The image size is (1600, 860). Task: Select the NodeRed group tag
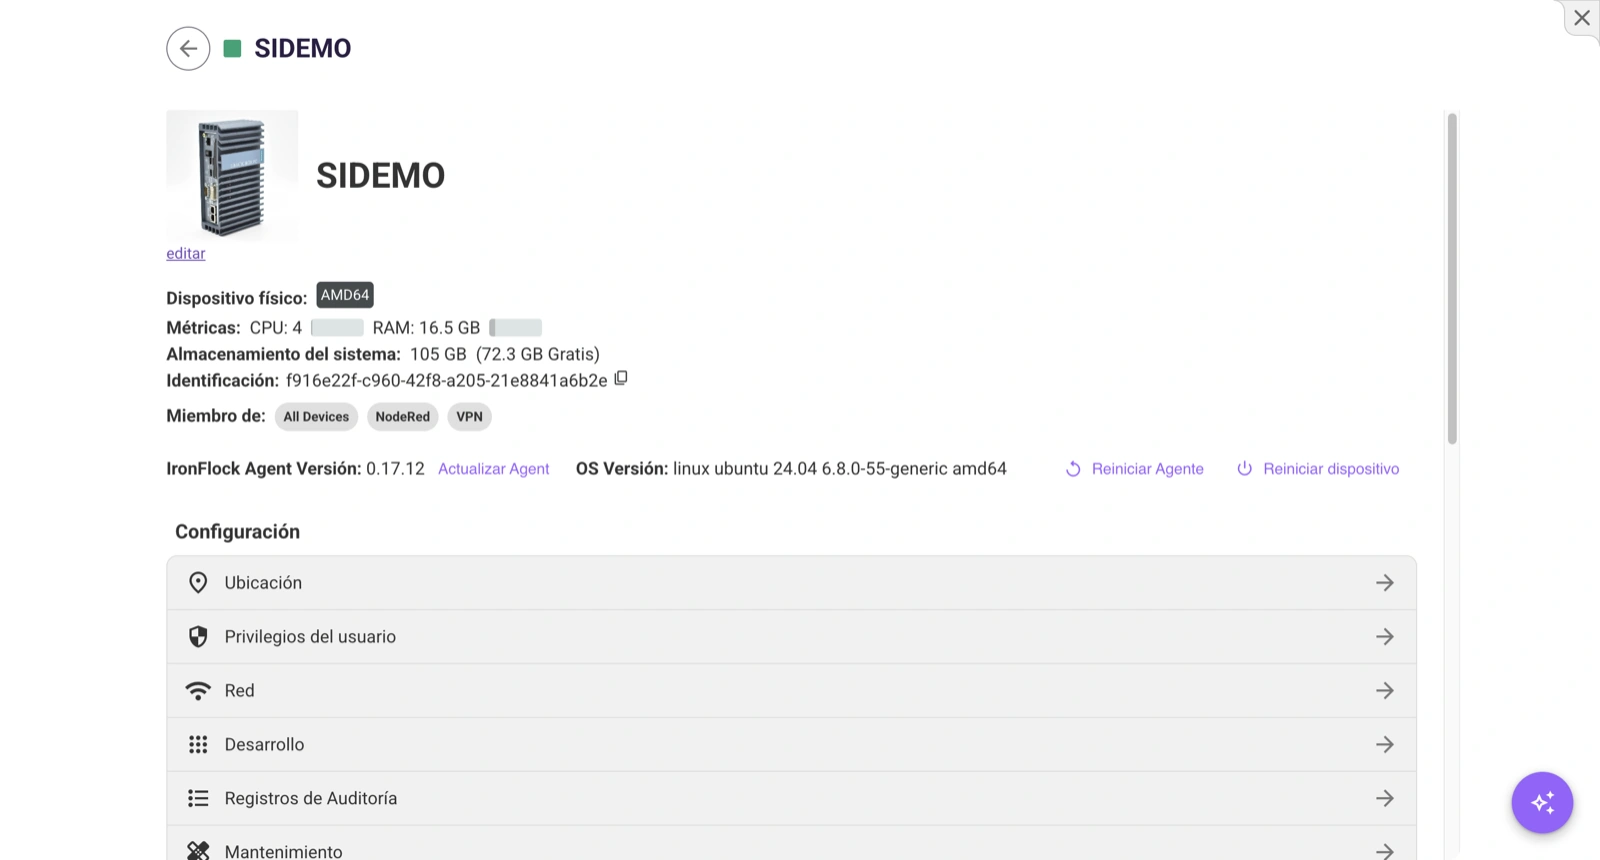[x=403, y=417]
